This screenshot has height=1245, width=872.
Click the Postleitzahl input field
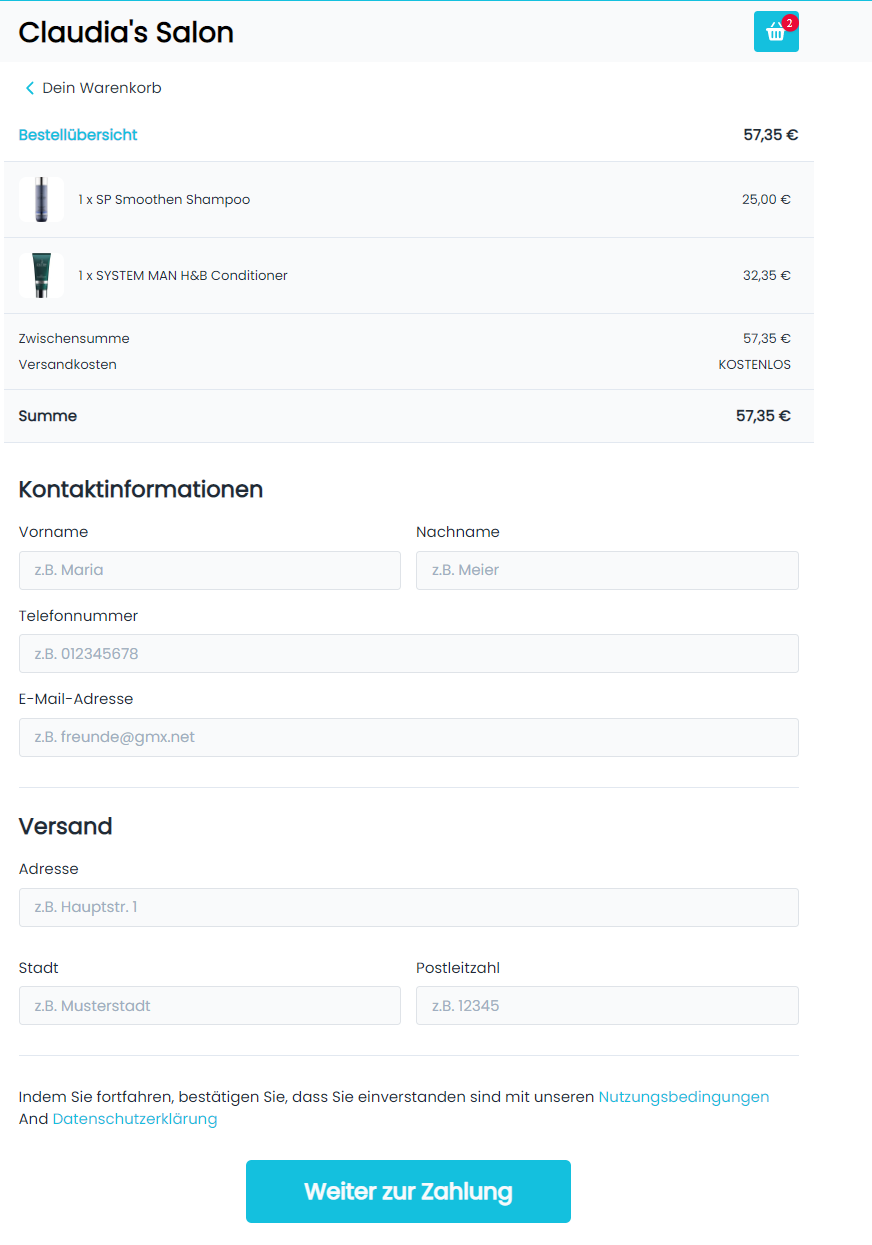(607, 1006)
